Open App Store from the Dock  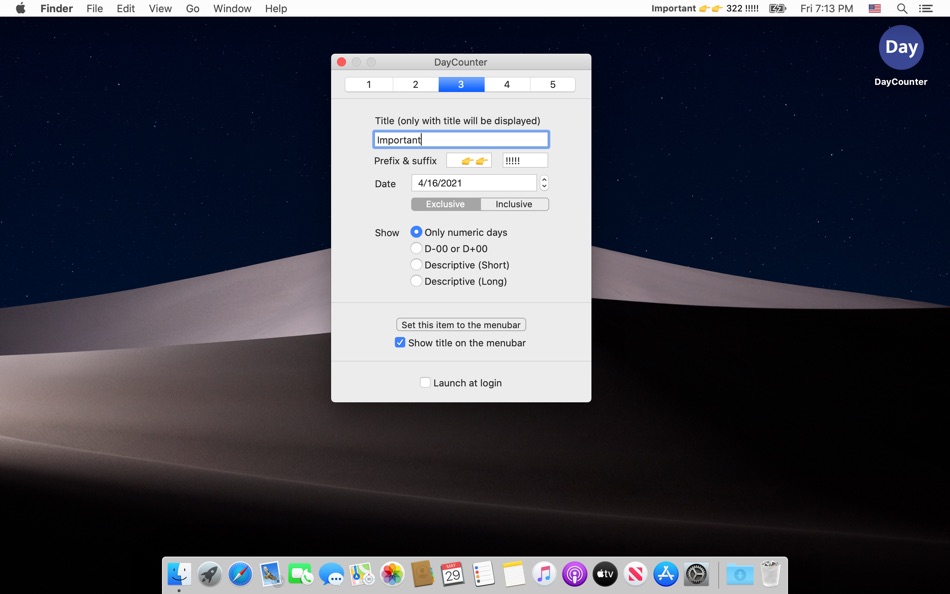(666, 573)
